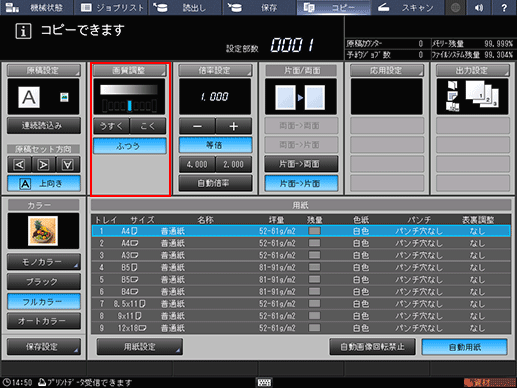
Task: Set magnification to 2.000
Action: 234,164
